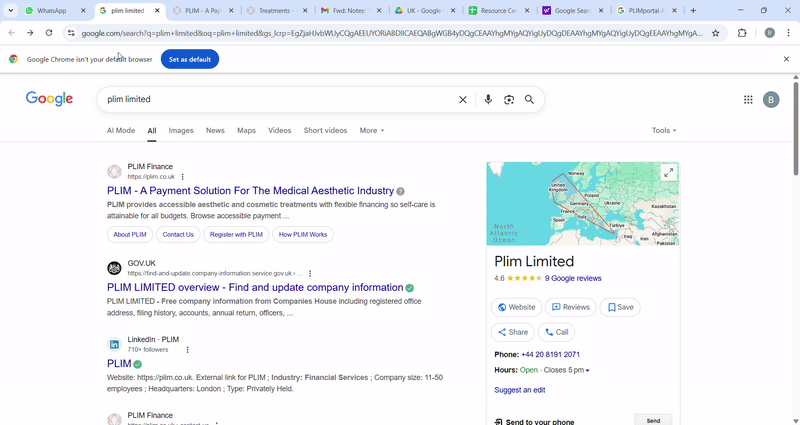Click the Website button in knowledge panel
800x425 pixels.
coord(516,307)
